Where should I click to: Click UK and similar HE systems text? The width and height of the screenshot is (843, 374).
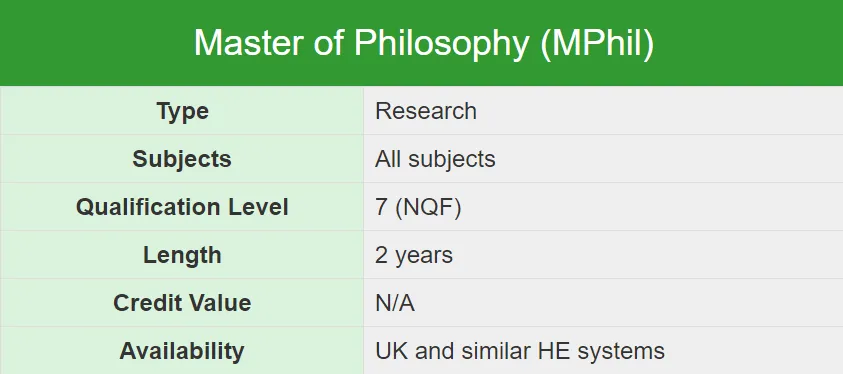[x=520, y=351]
